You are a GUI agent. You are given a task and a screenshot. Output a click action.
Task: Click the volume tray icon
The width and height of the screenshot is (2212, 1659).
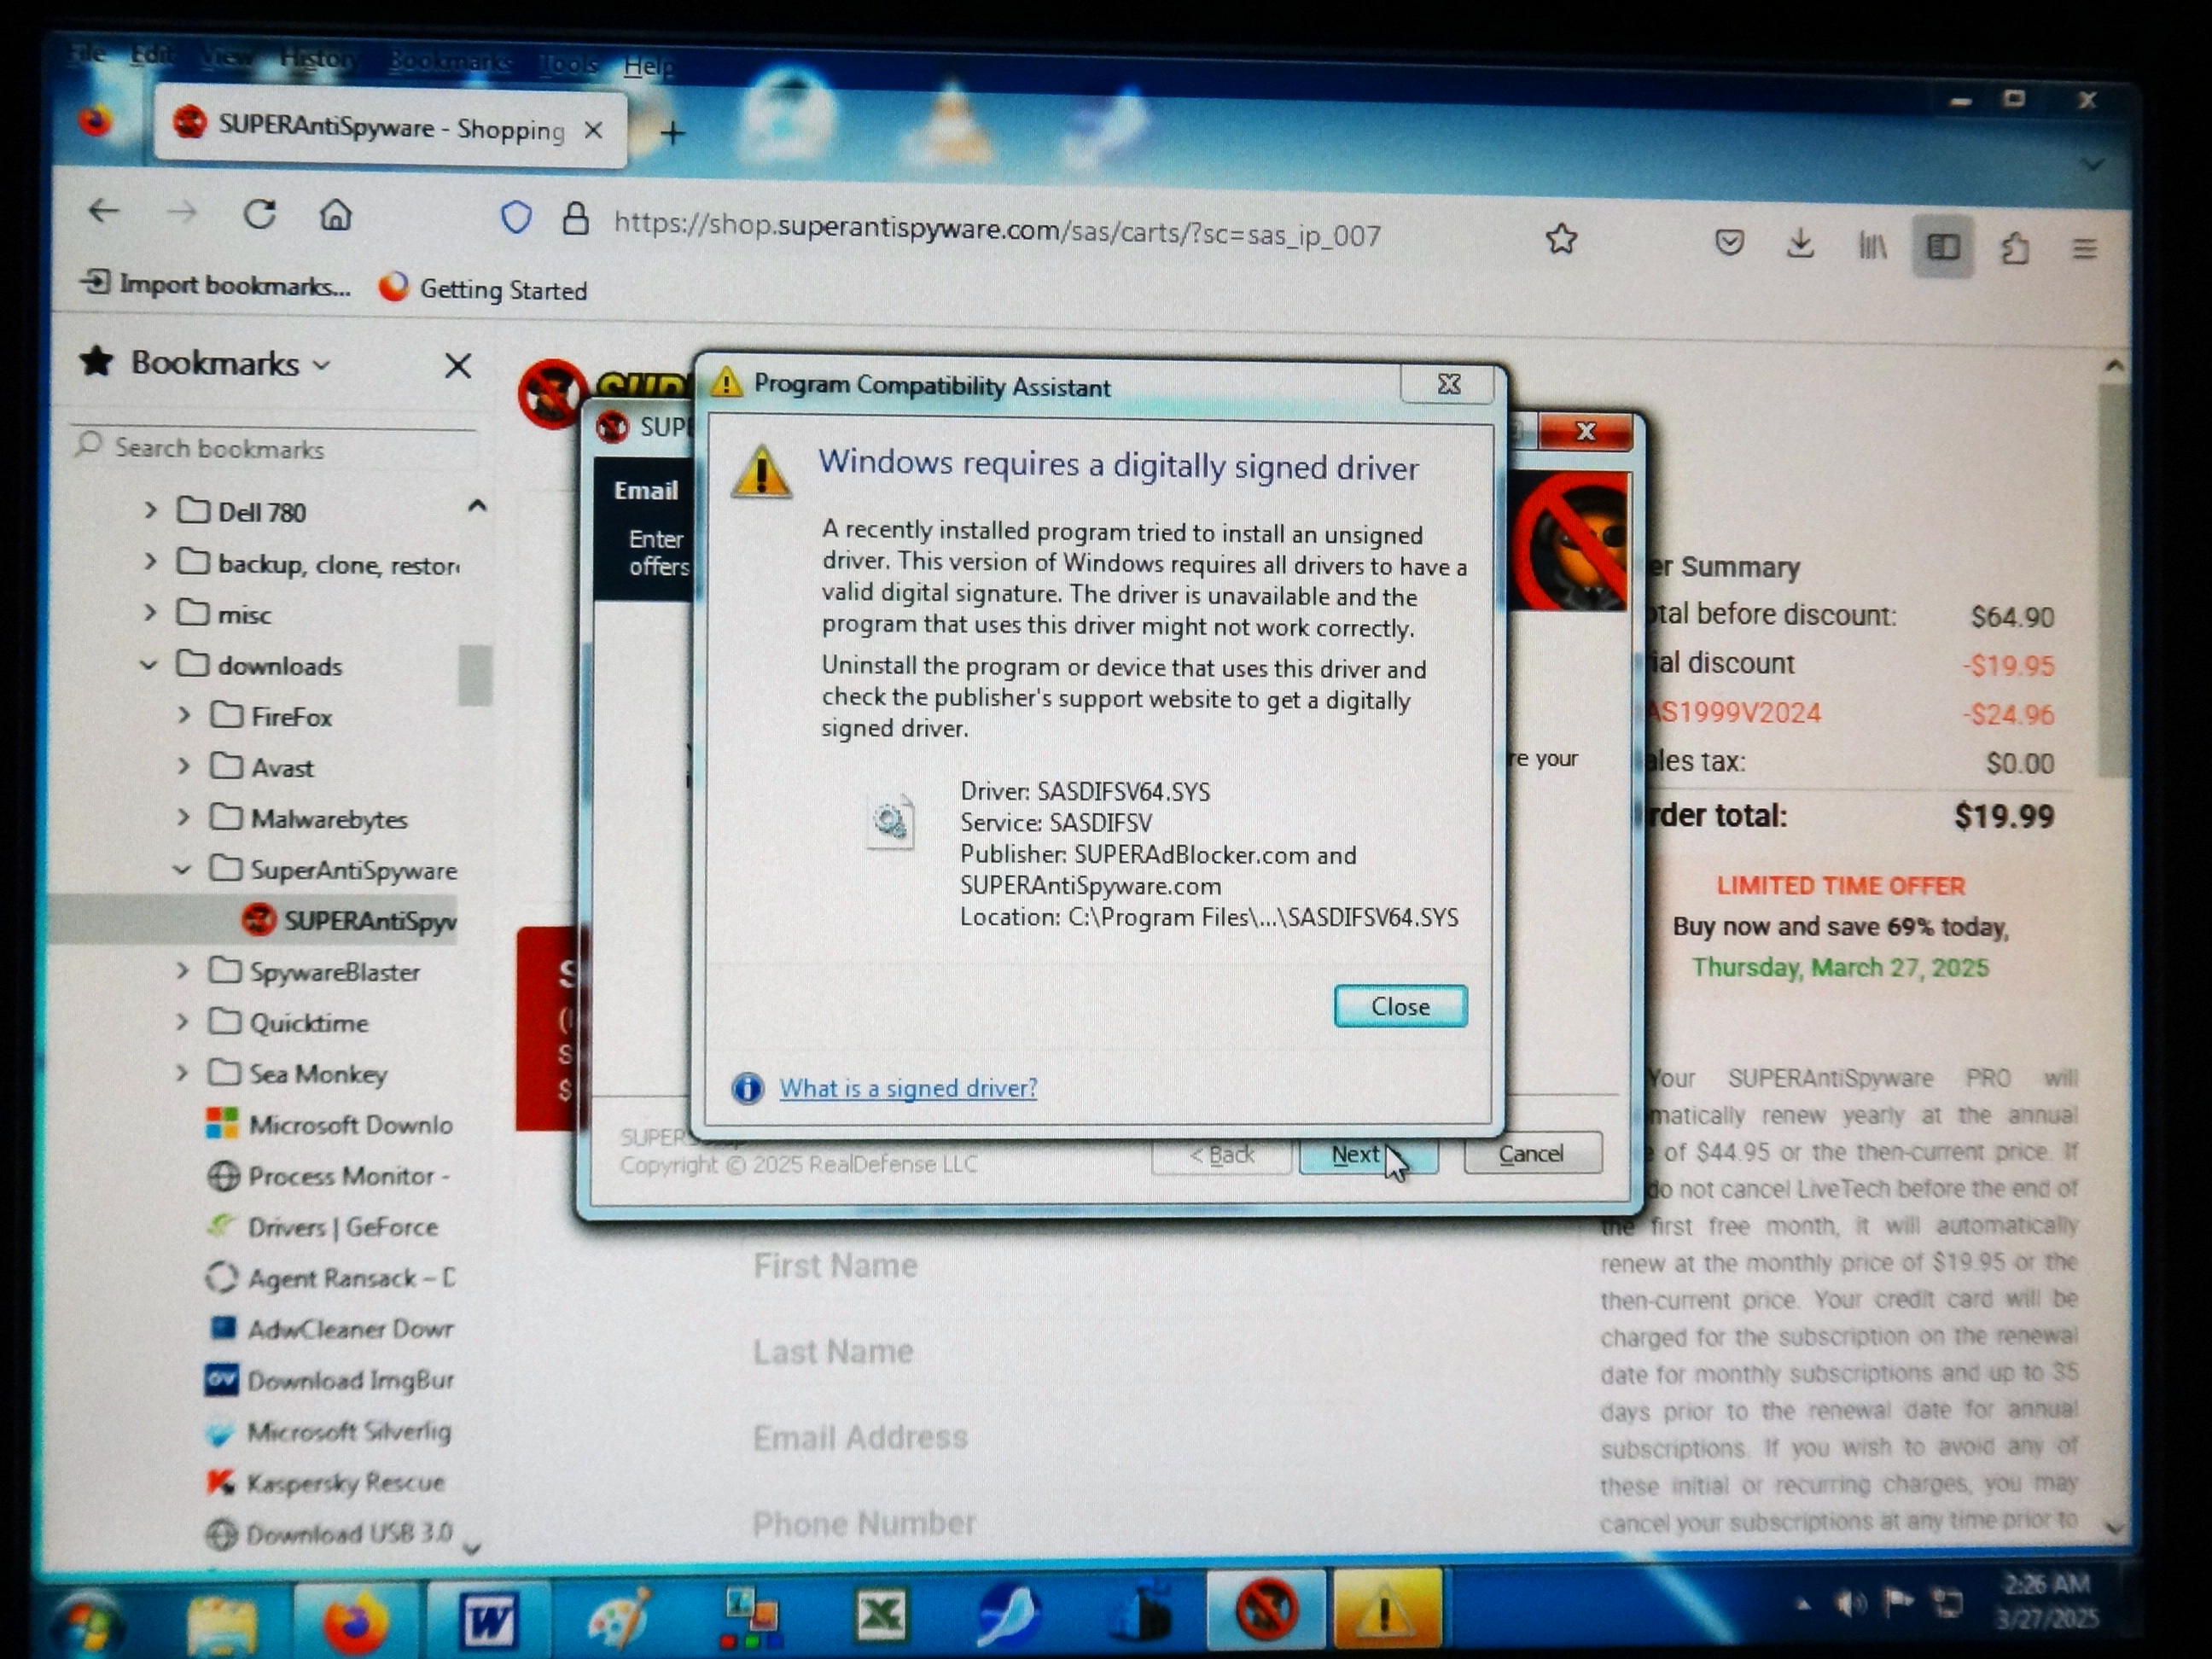click(x=1850, y=1603)
